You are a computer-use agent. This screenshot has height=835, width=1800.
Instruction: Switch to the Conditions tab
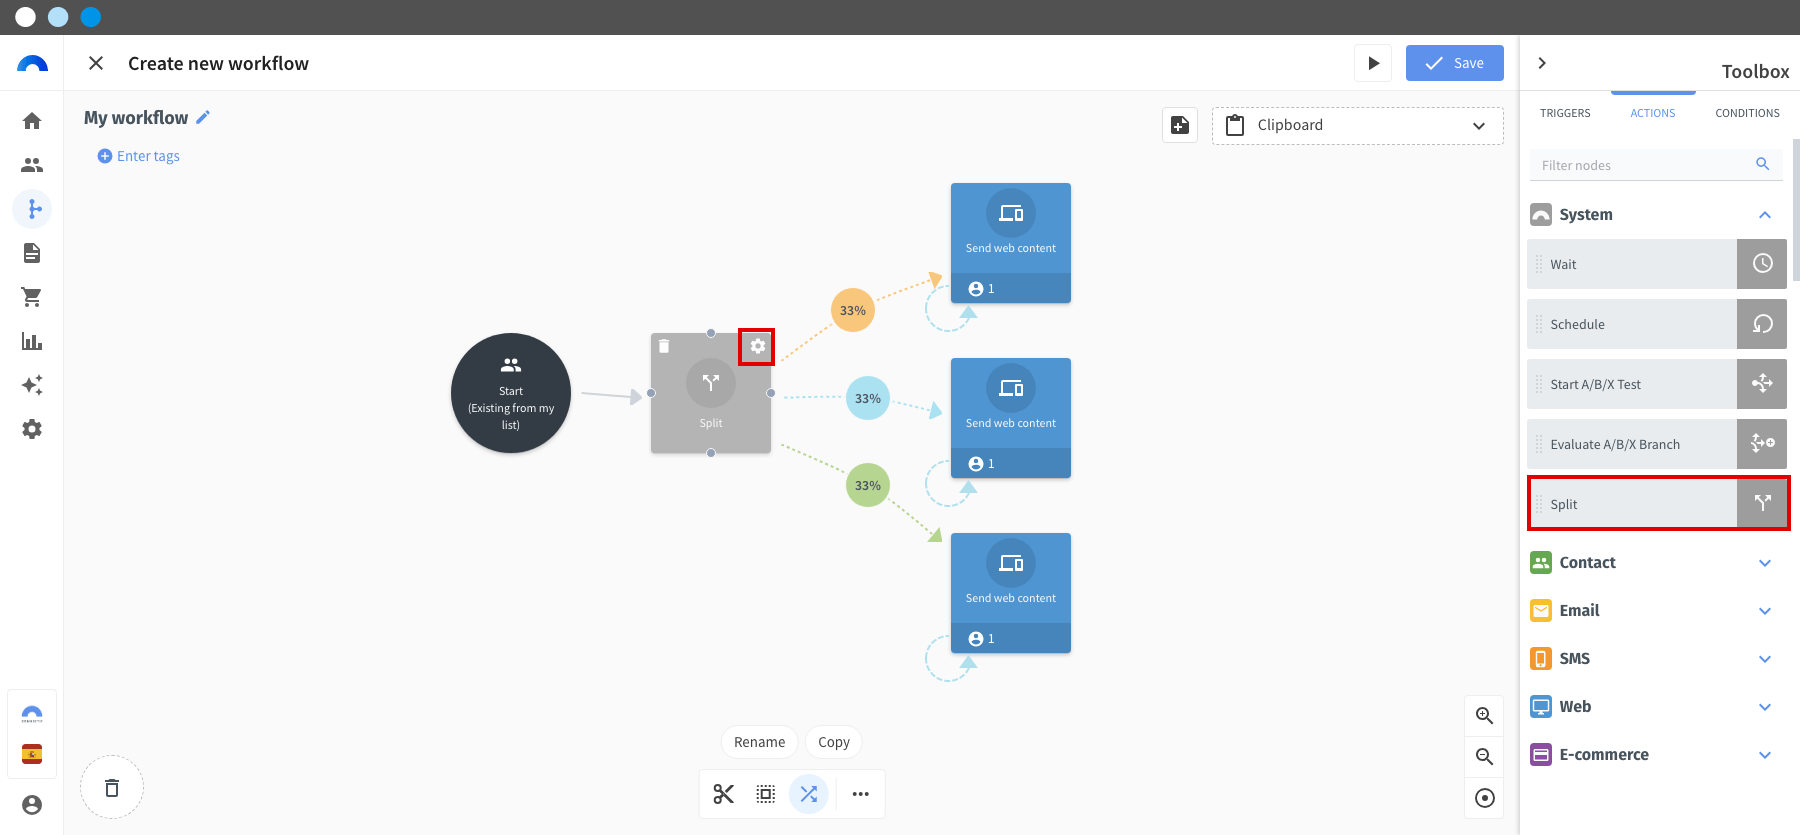click(1747, 113)
